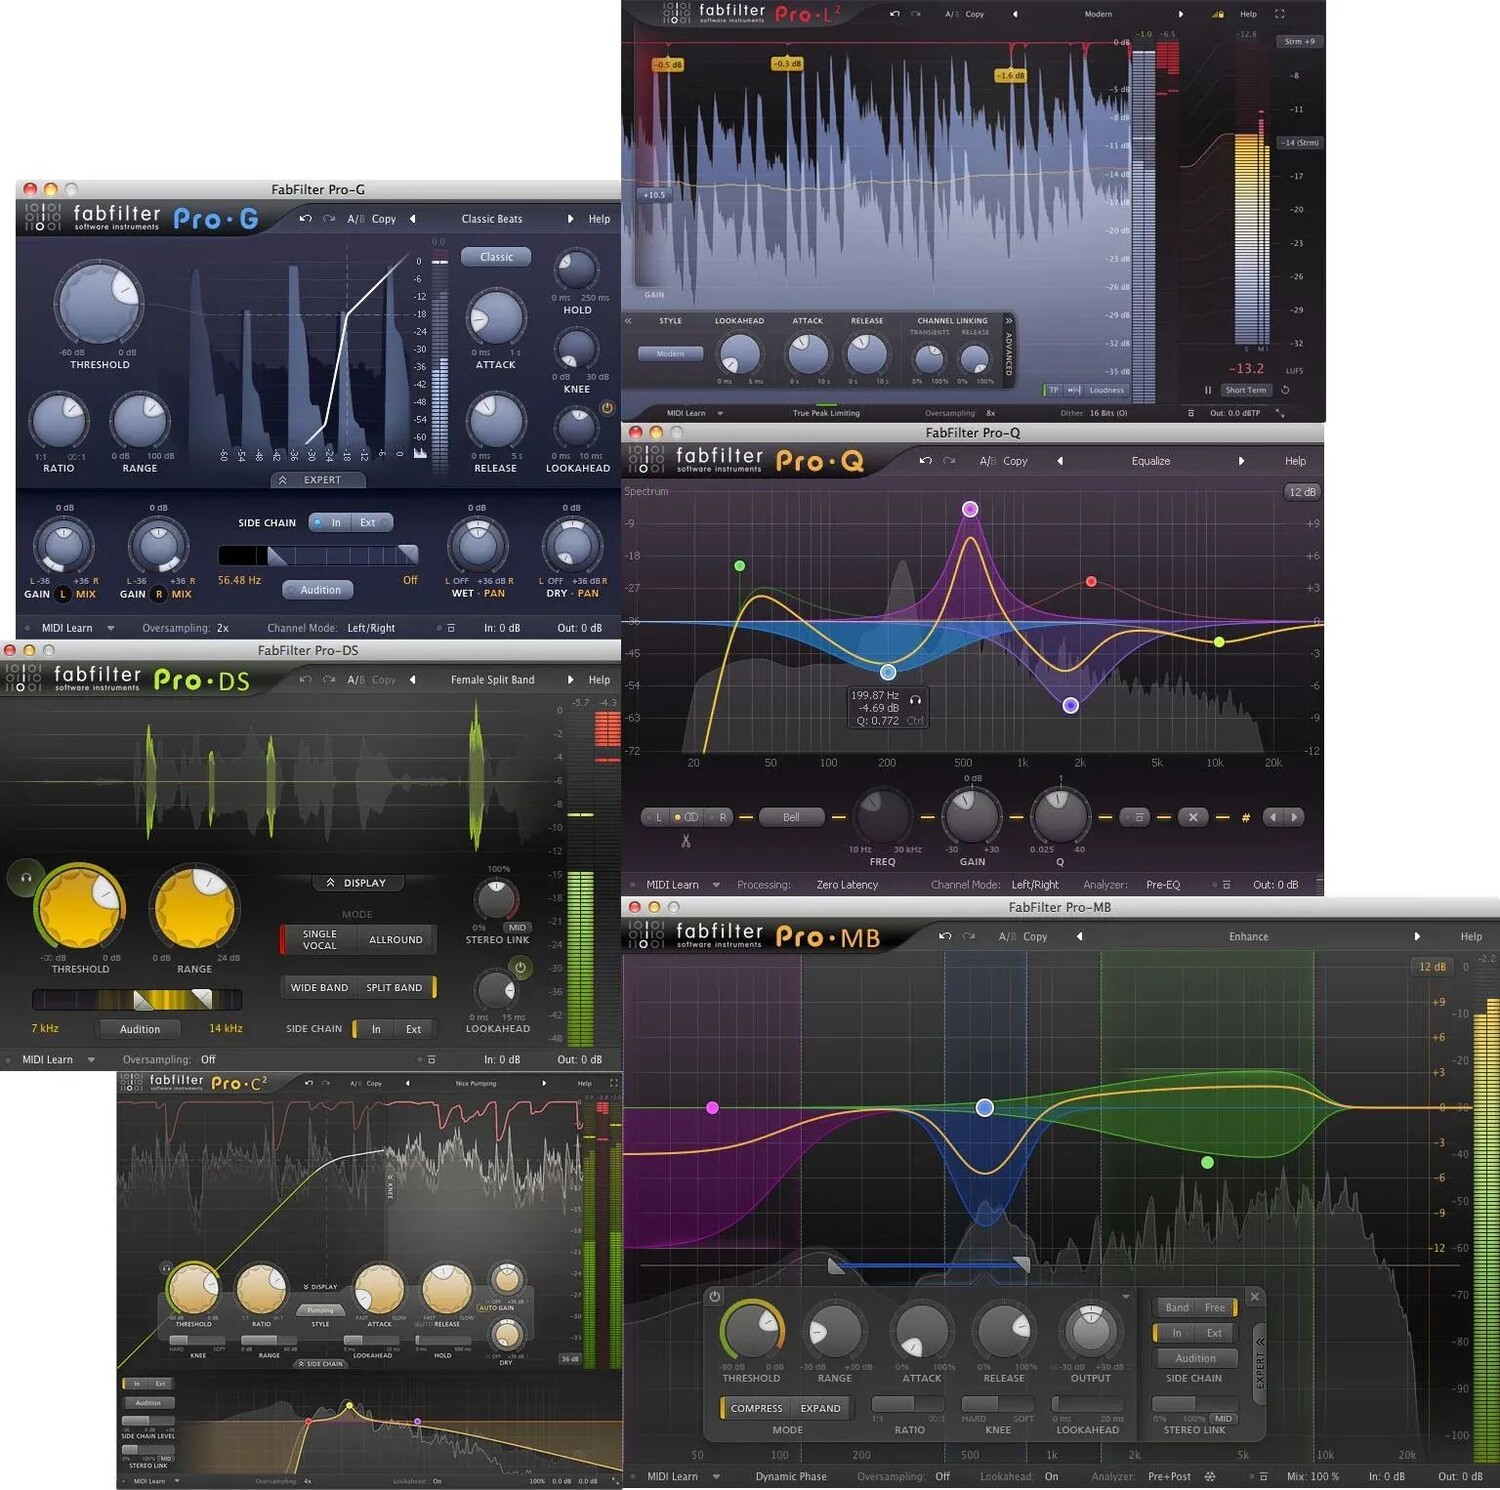Click the L gain-mix link icon in Pro-G
The width and height of the screenshot is (1500, 1490).
click(x=63, y=594)
